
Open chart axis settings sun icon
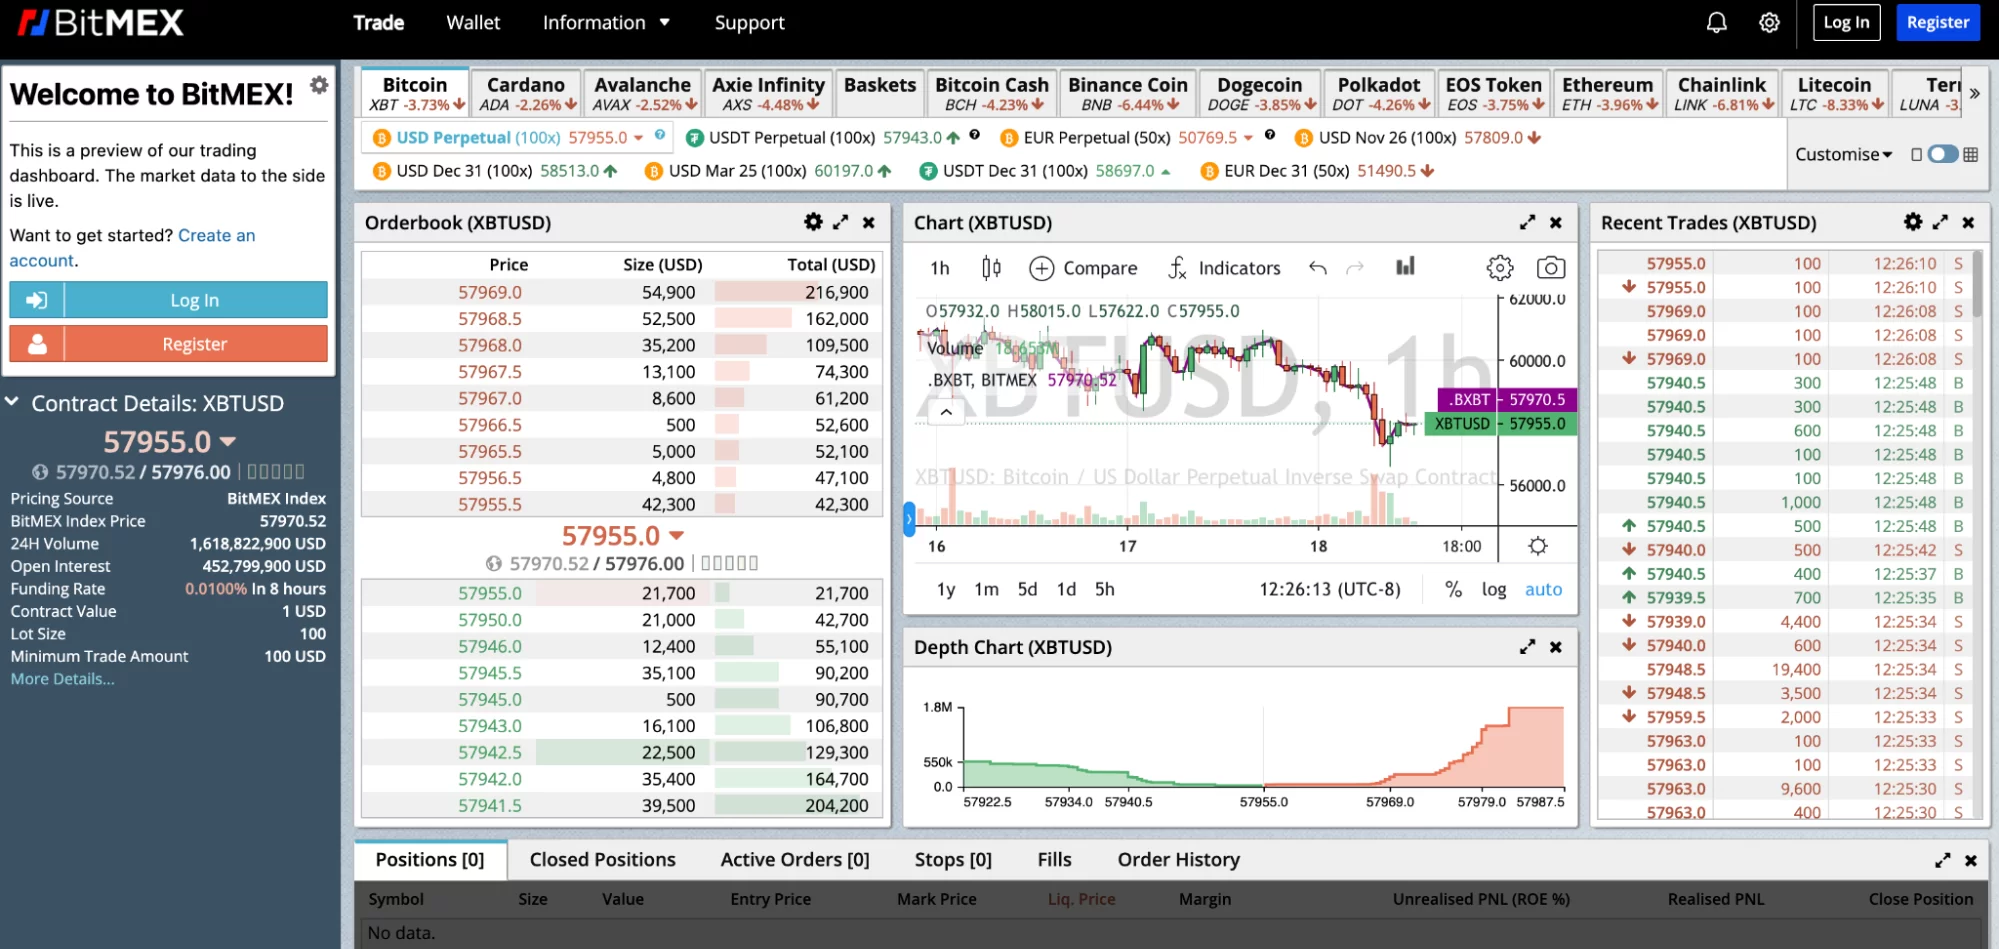point(1538,546)
